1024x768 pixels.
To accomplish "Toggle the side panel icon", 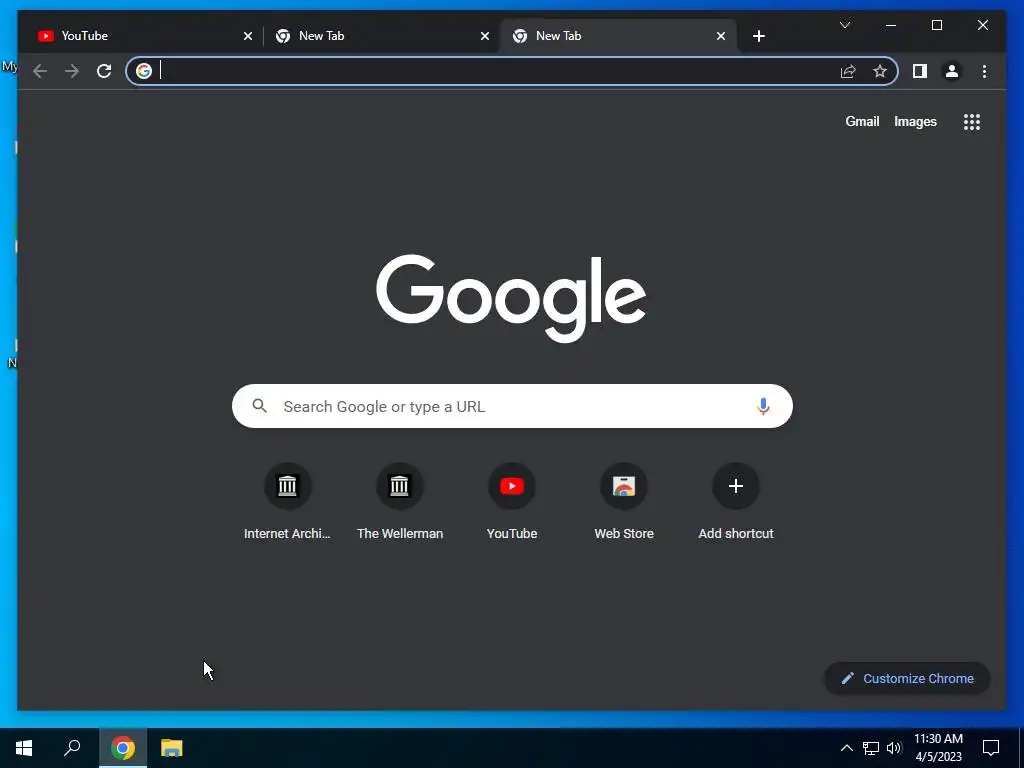I will pyautogui.click(x=920, y=71).
